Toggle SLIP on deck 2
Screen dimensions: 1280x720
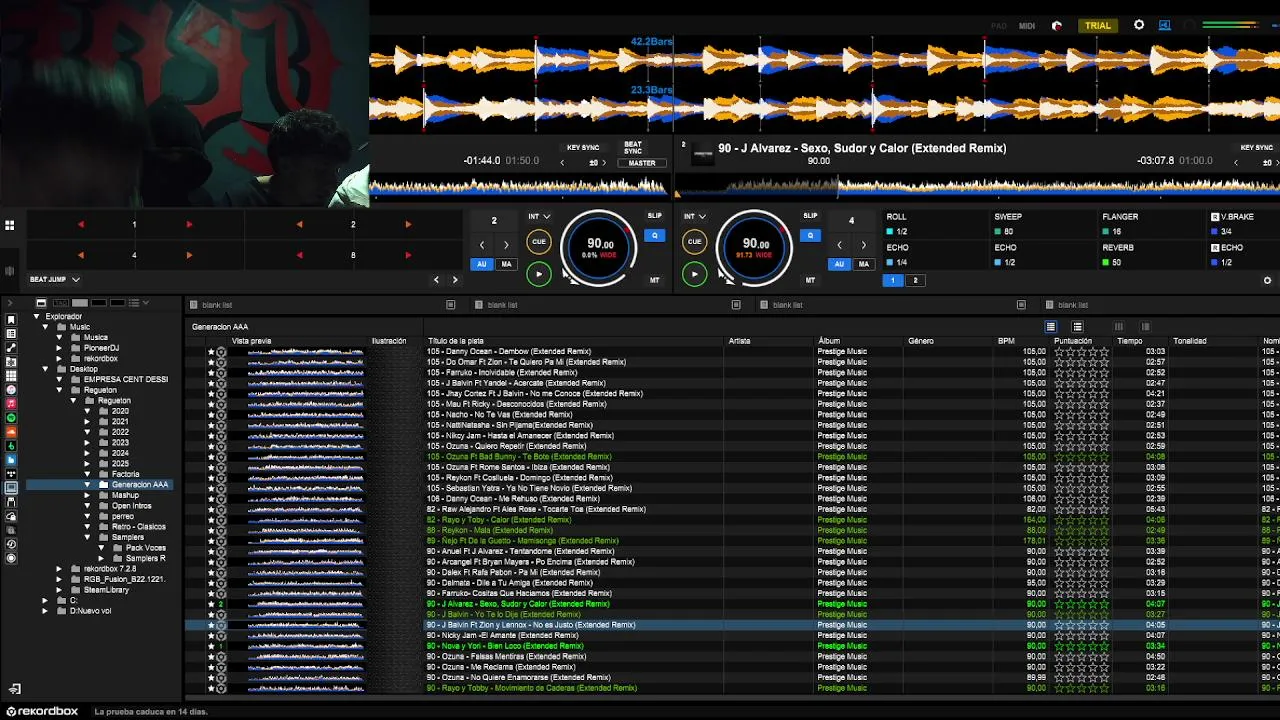click(x=810, y=216)
